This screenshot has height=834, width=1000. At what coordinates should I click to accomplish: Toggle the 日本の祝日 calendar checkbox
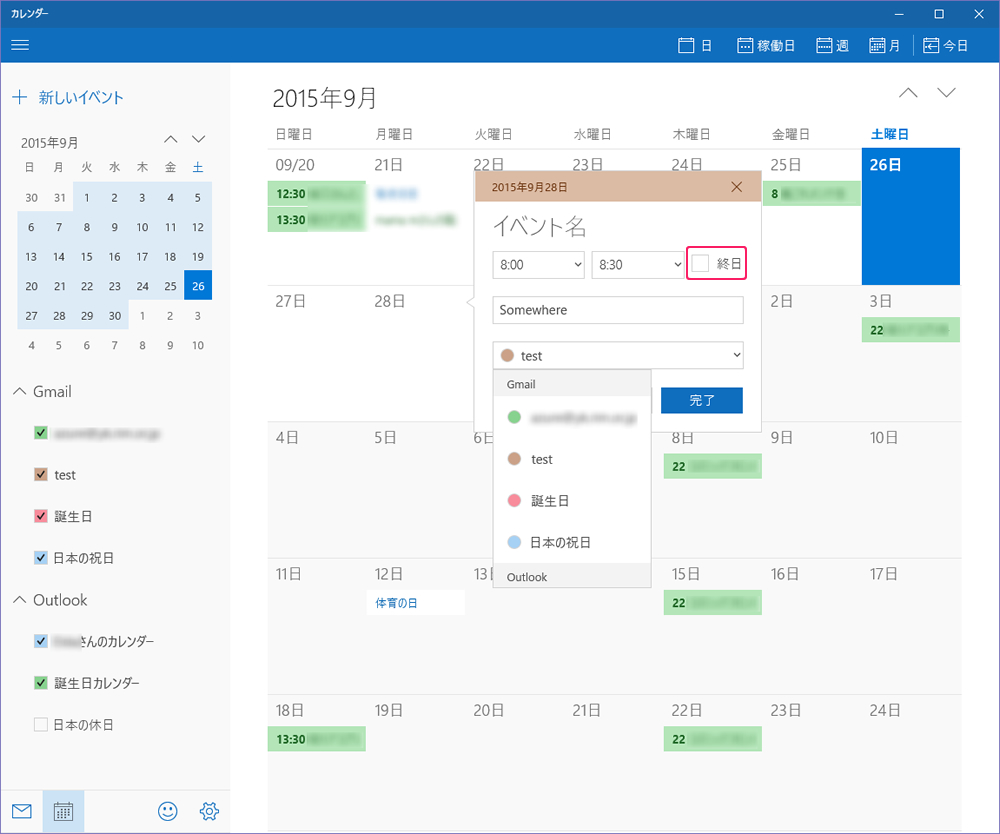tap(41, 558)
